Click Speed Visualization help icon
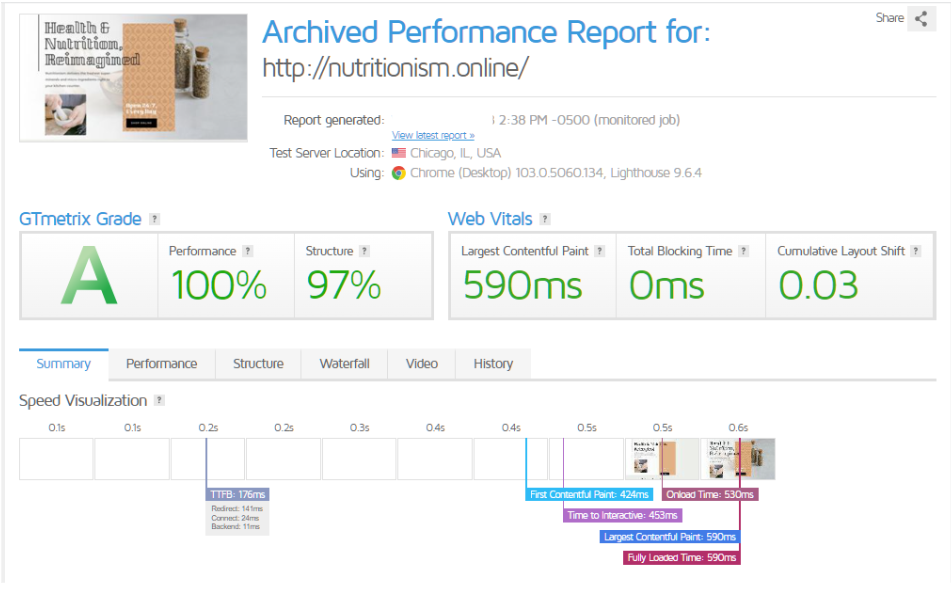 pyautogui.click(x=159, y=400)
